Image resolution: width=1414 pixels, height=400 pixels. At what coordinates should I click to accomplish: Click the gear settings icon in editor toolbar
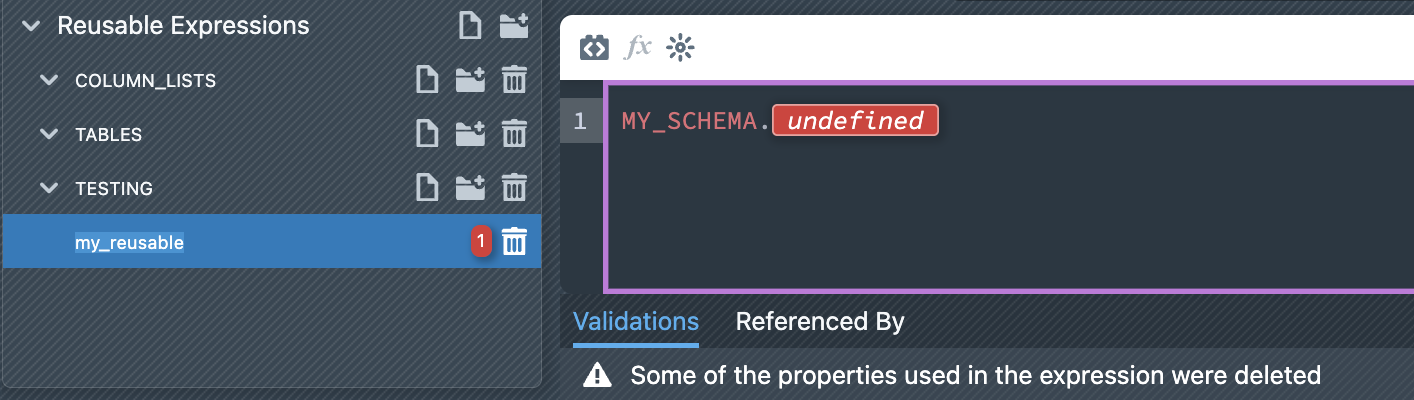[x=680, y=47]
